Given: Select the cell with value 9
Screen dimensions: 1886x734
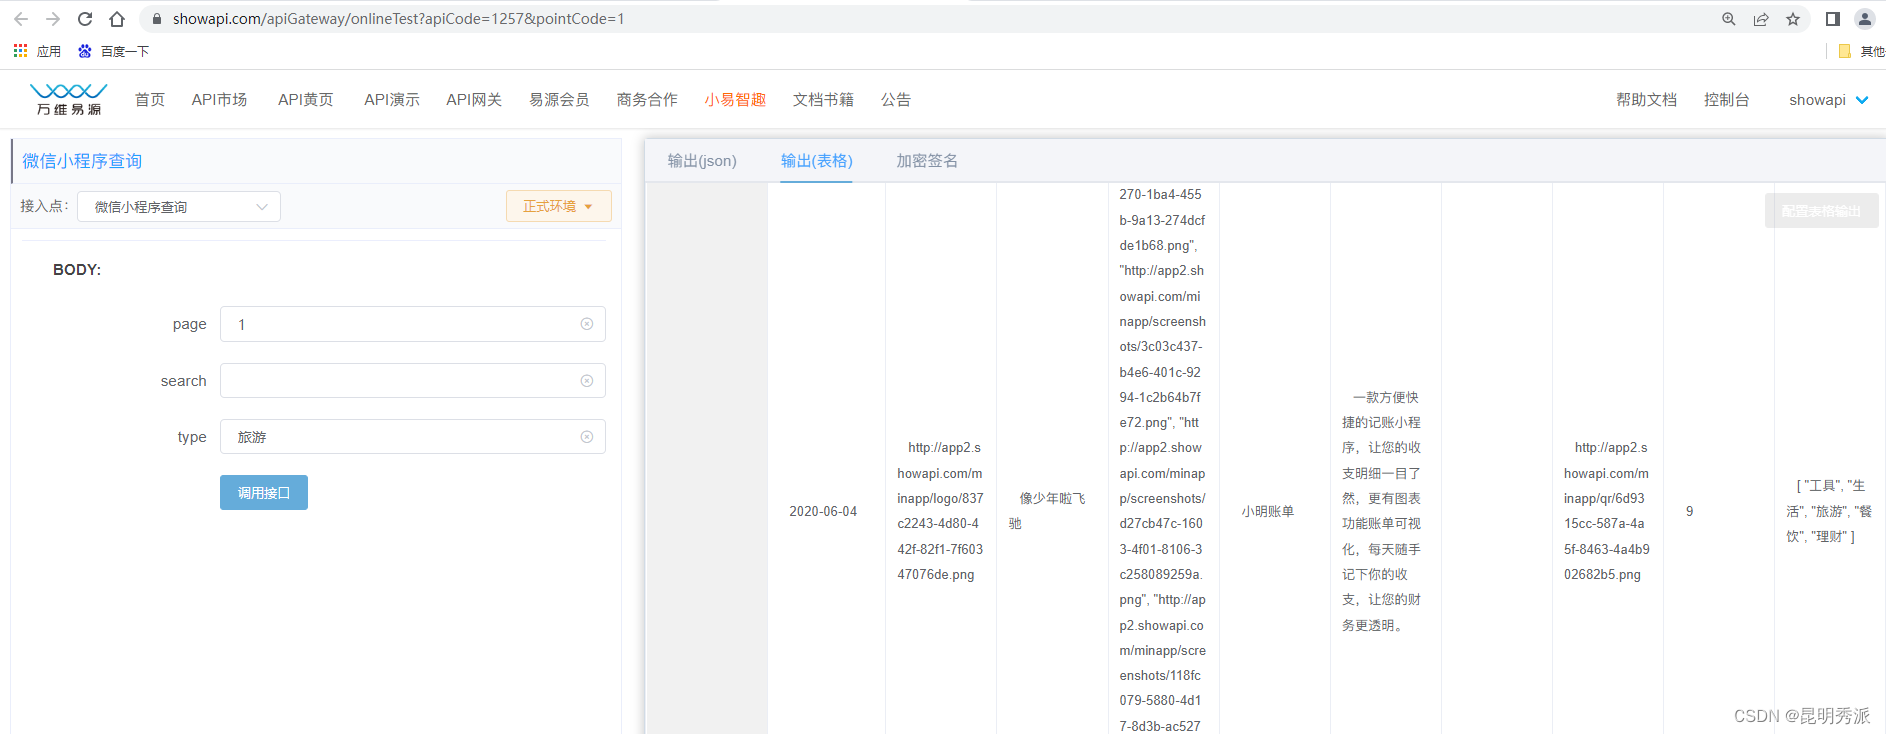Looking at the screenshot, I should (1690, 511).
